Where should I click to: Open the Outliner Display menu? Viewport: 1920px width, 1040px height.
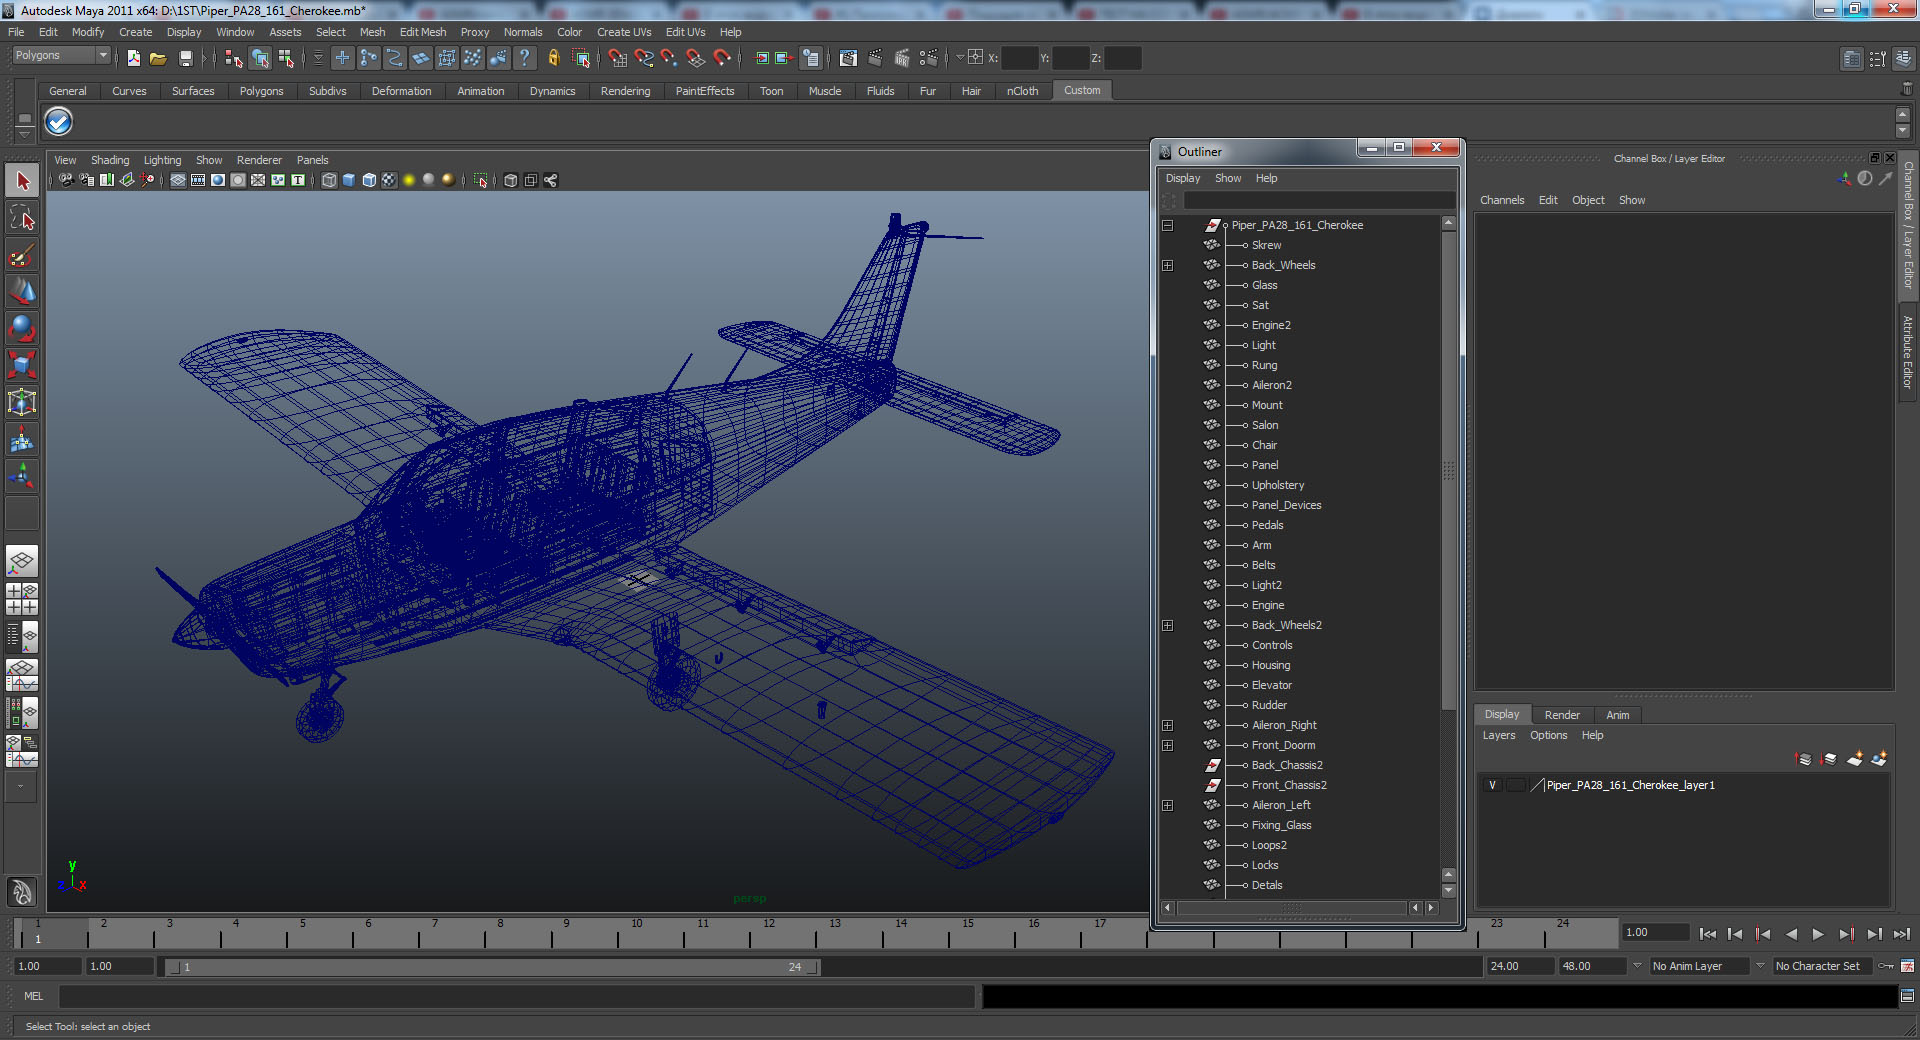(x=1183, y=178)
